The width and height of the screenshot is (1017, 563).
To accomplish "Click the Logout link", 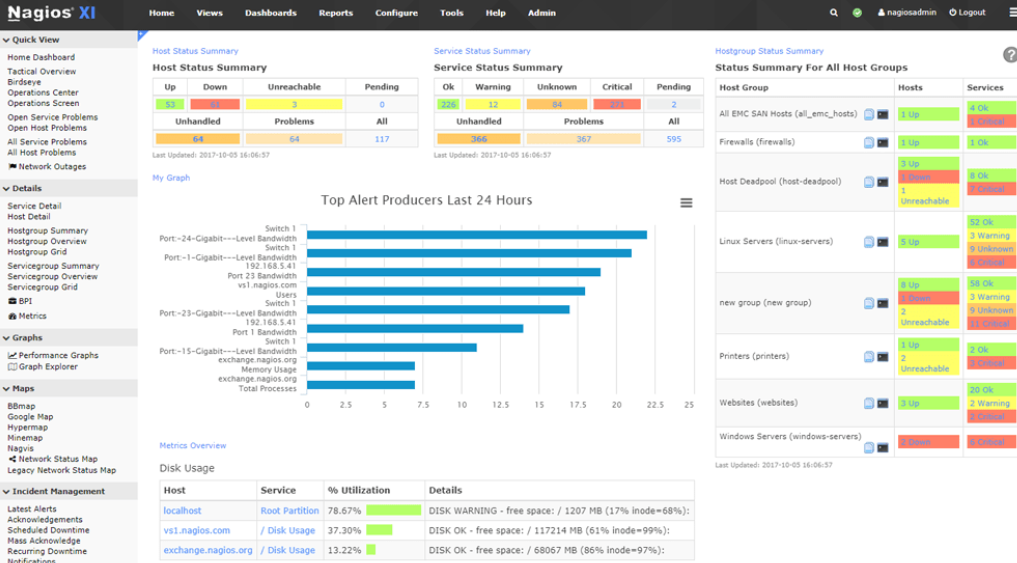I will click(x=967, y=12).
